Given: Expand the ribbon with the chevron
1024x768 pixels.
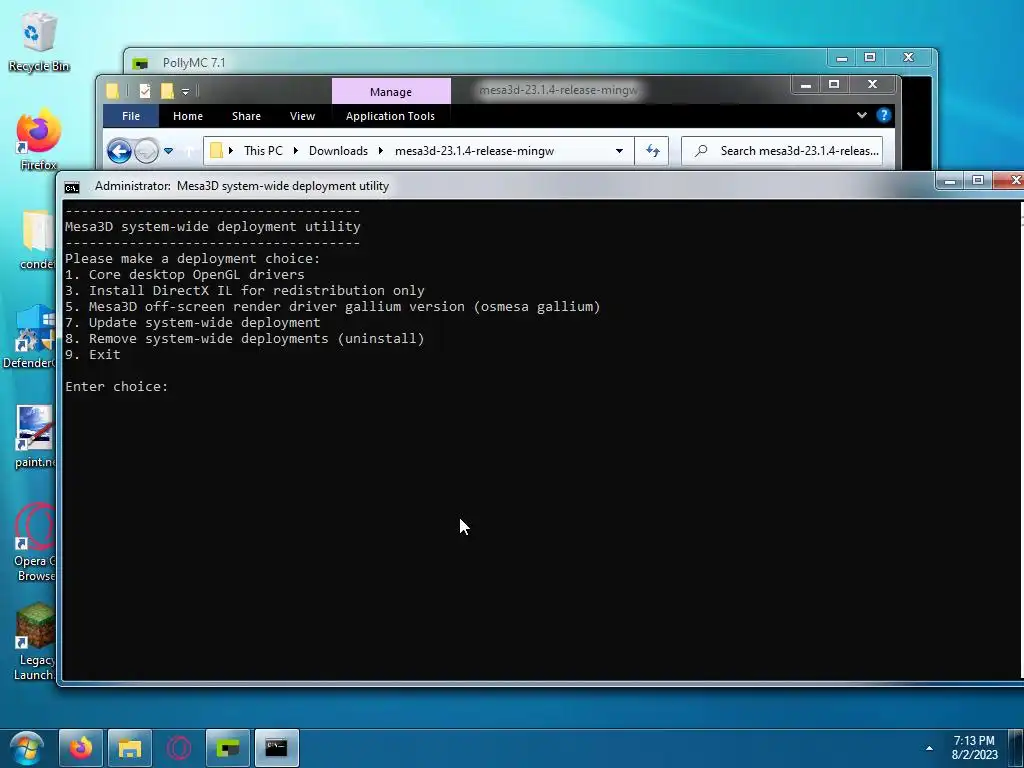Looking at the screenshot, I should pos(861,116).
